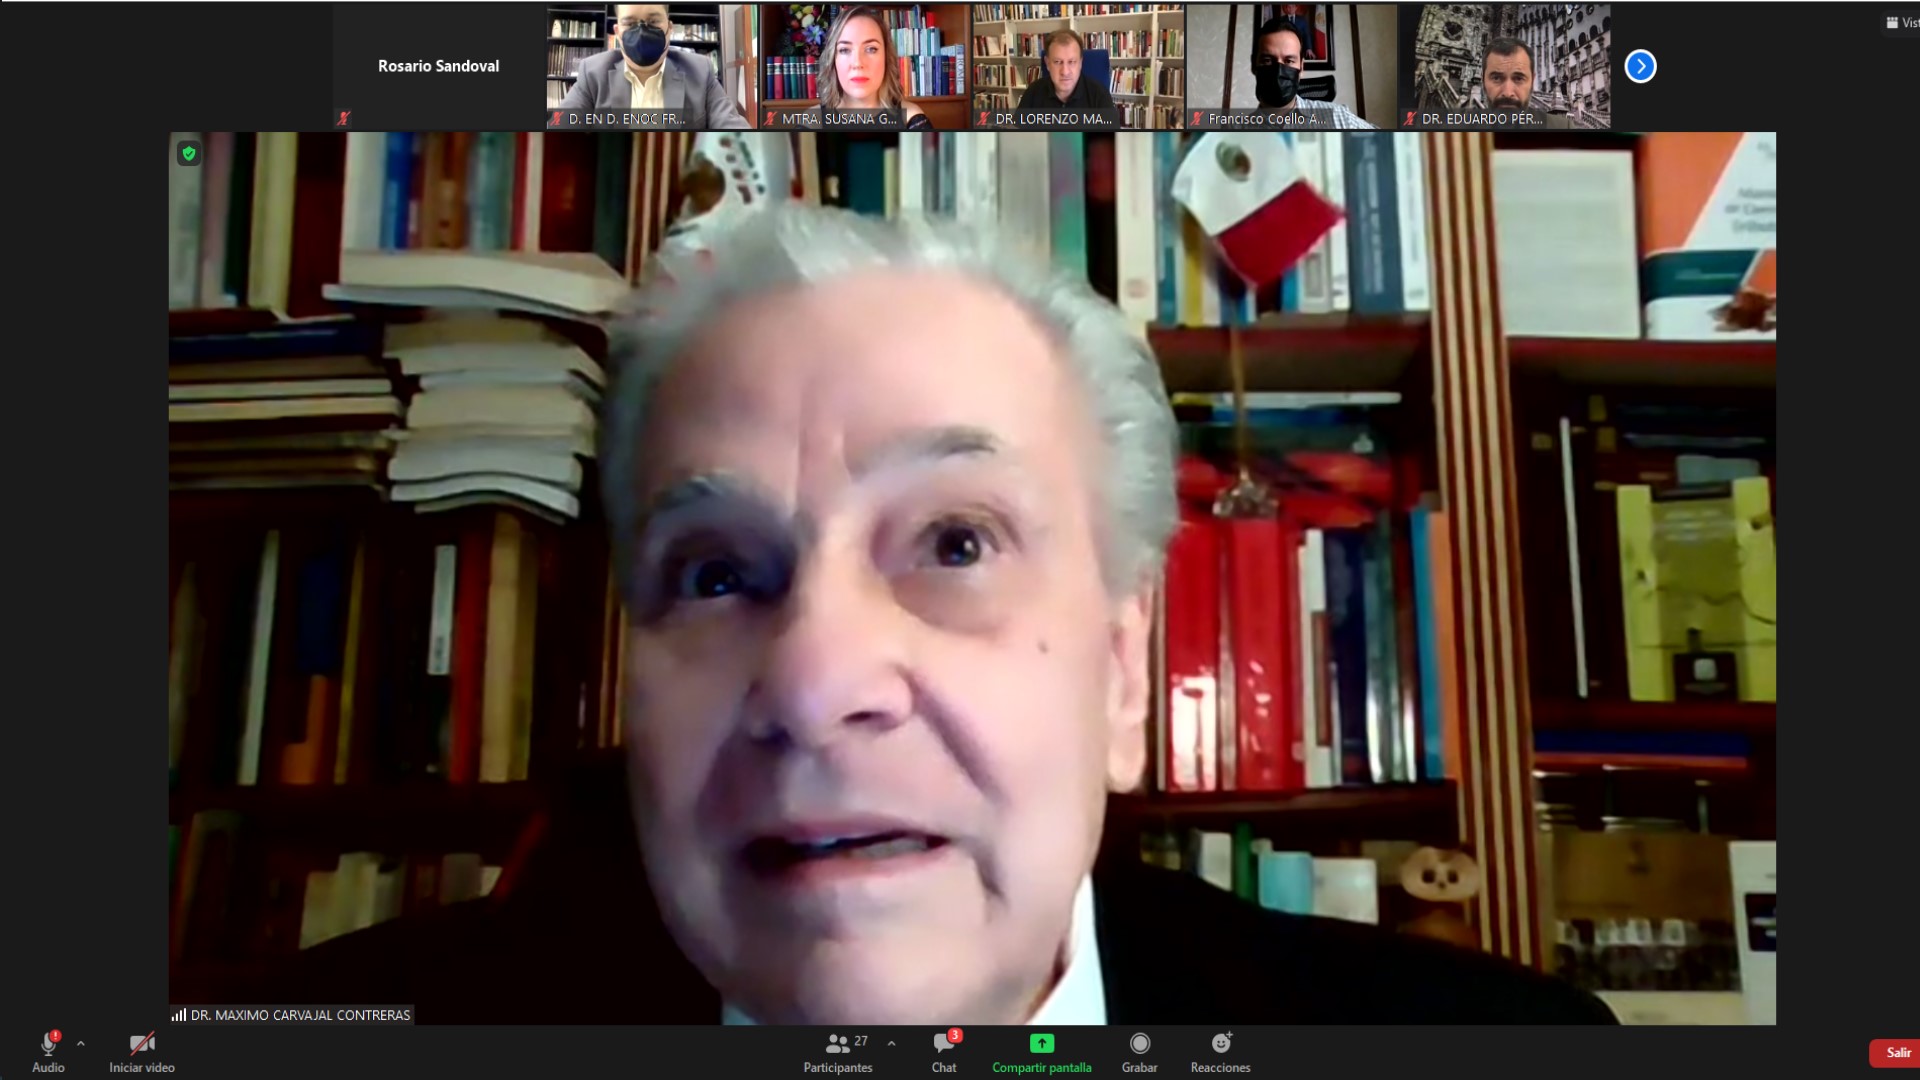
Task: Click the green encryption shield icon
Action: (188, 154)
